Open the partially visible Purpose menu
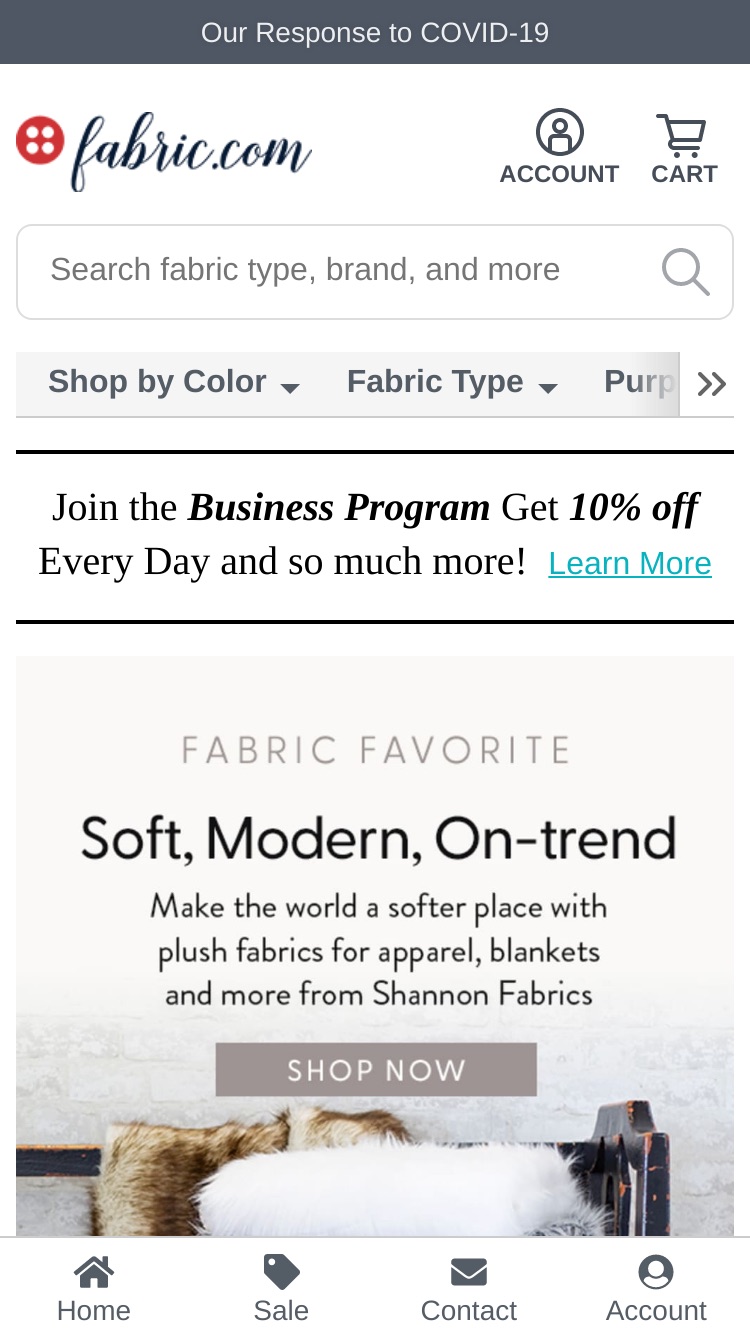This screenshot has height=1334, width=750. (x=640, y=383)
